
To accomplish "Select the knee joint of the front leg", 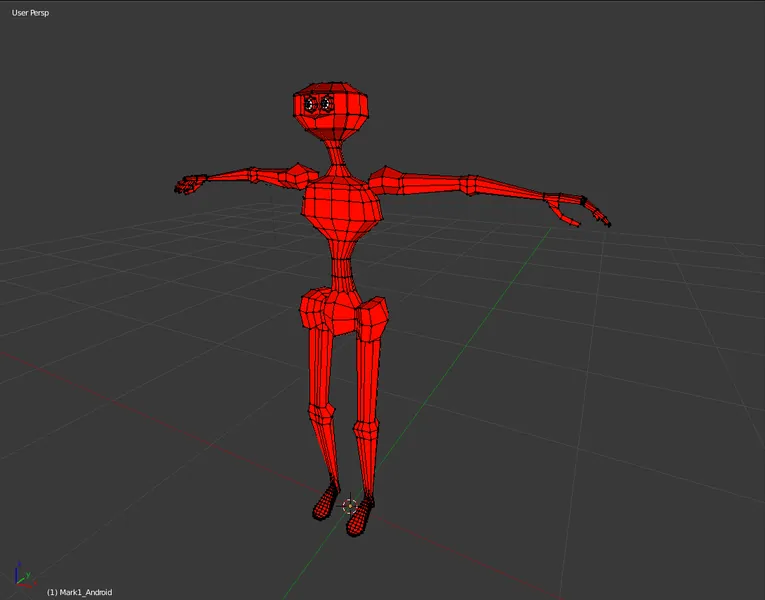I will [x=366, y=430].
